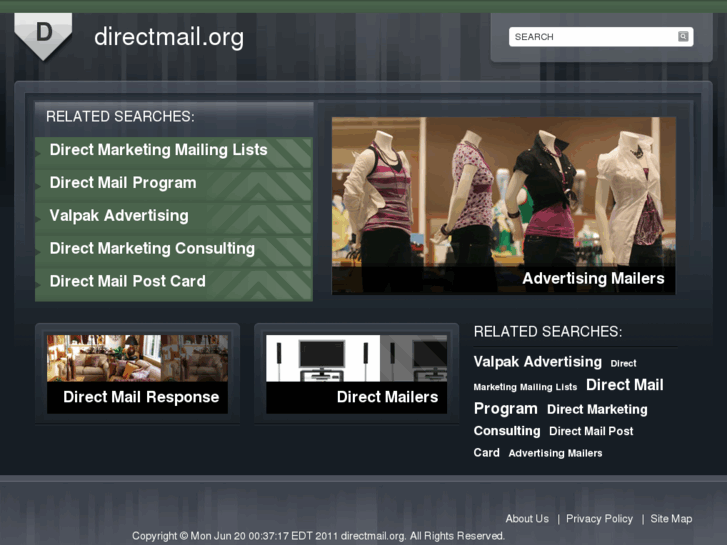Image resolution: width=727 pixels, height=545 pixels.
Task: Open the directmail.org site title
Action: tap(169, 37)
